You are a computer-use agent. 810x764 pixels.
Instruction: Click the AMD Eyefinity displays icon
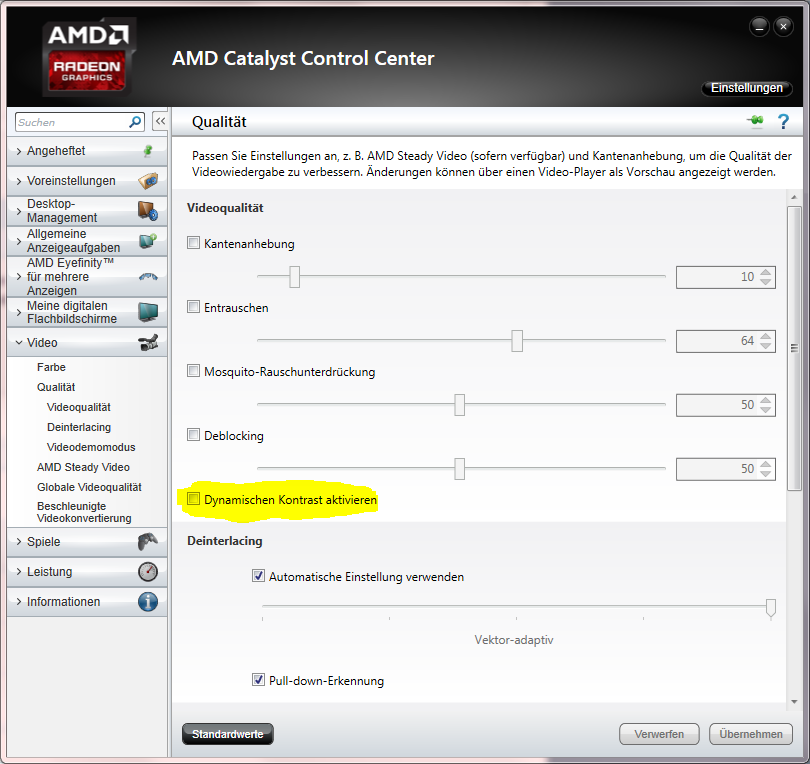coord(148,276)
